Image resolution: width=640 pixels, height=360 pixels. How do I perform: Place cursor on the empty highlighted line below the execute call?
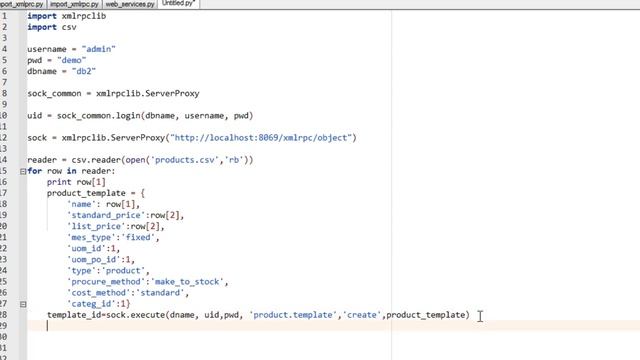(x=333, y=326)
